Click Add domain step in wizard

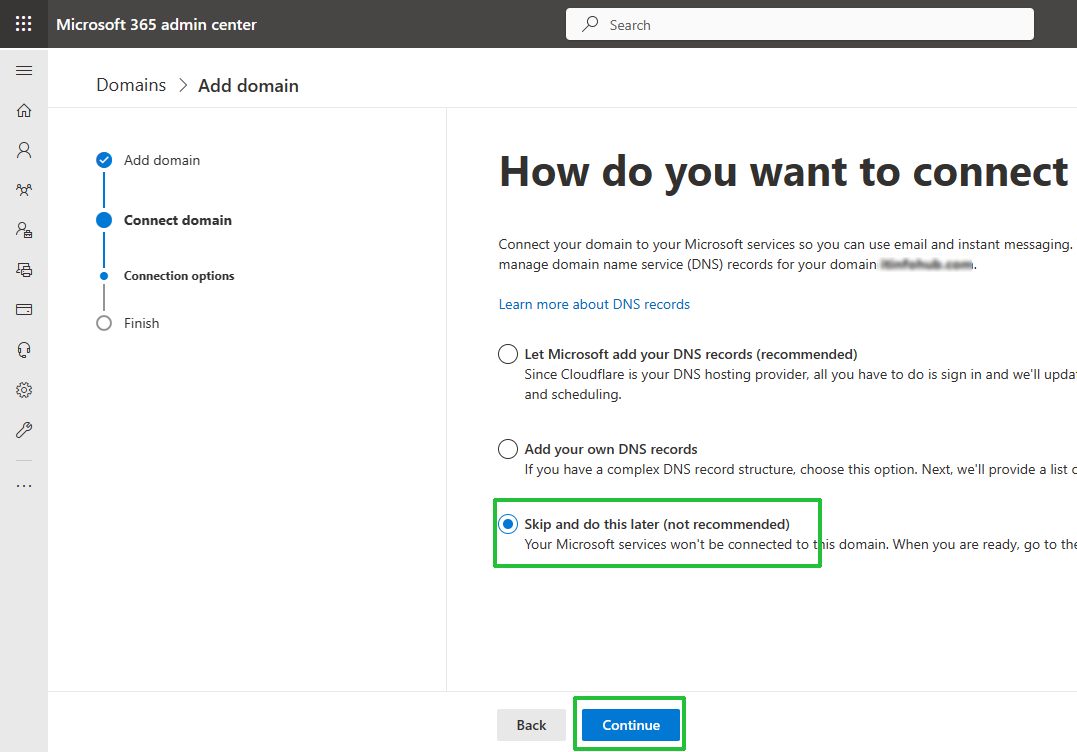(x=161, y=160)
